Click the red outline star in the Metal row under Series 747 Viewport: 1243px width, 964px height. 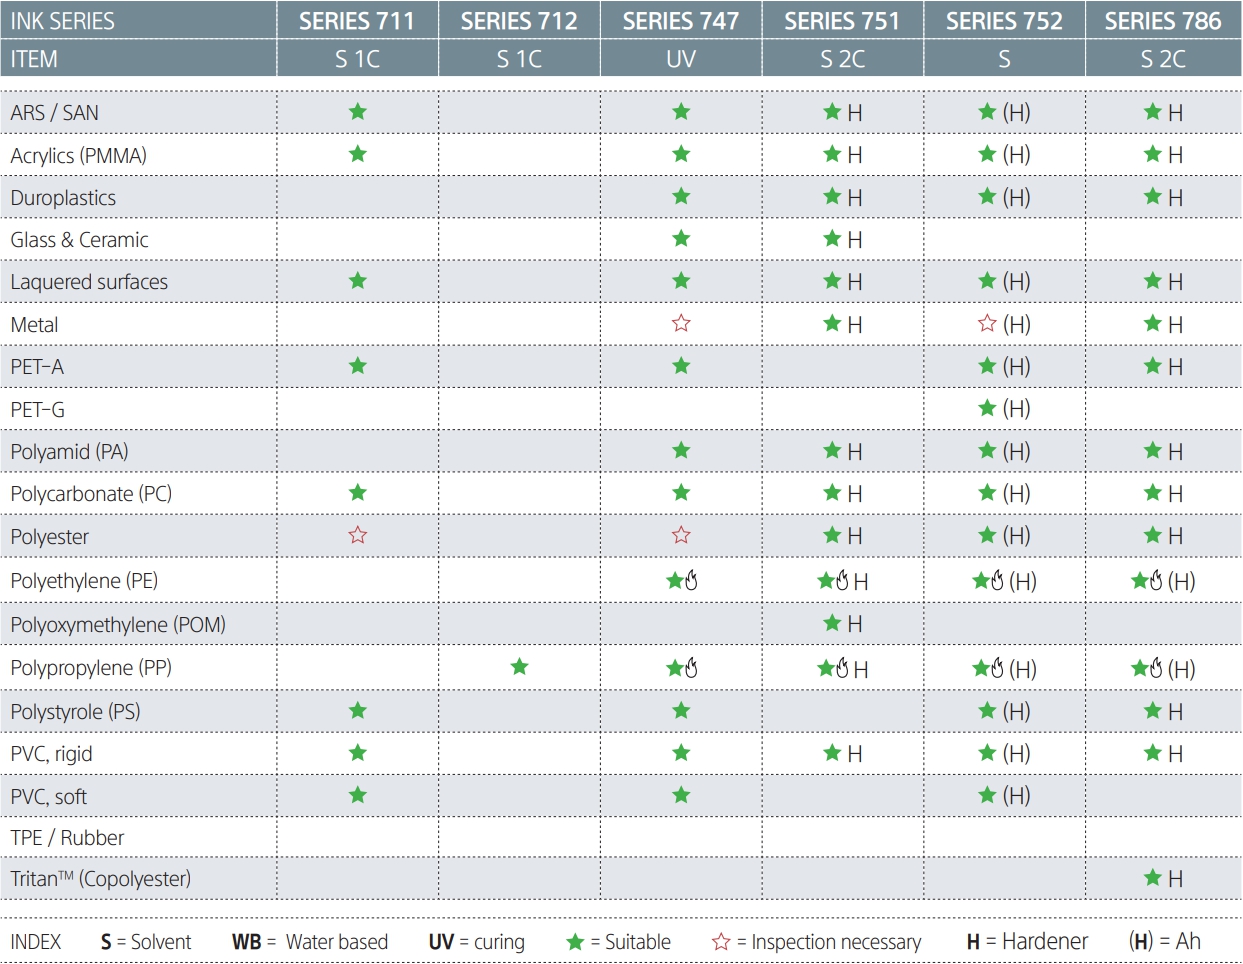coord(681,323)
